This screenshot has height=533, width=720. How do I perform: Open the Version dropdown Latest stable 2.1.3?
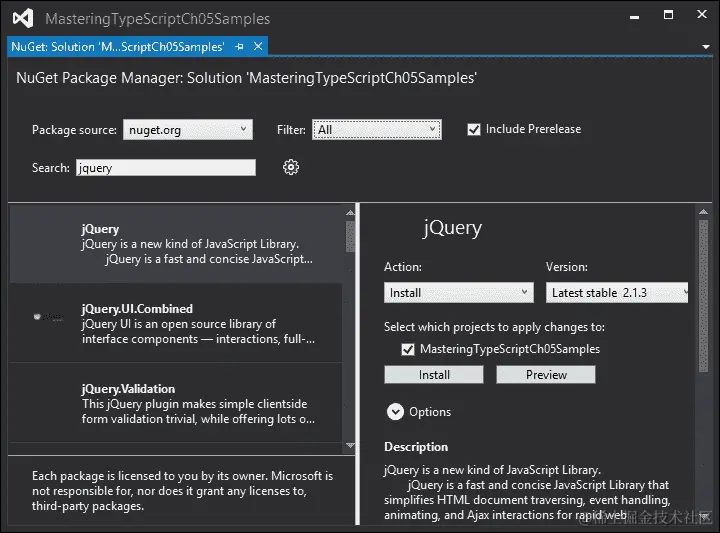pos(617,292)
